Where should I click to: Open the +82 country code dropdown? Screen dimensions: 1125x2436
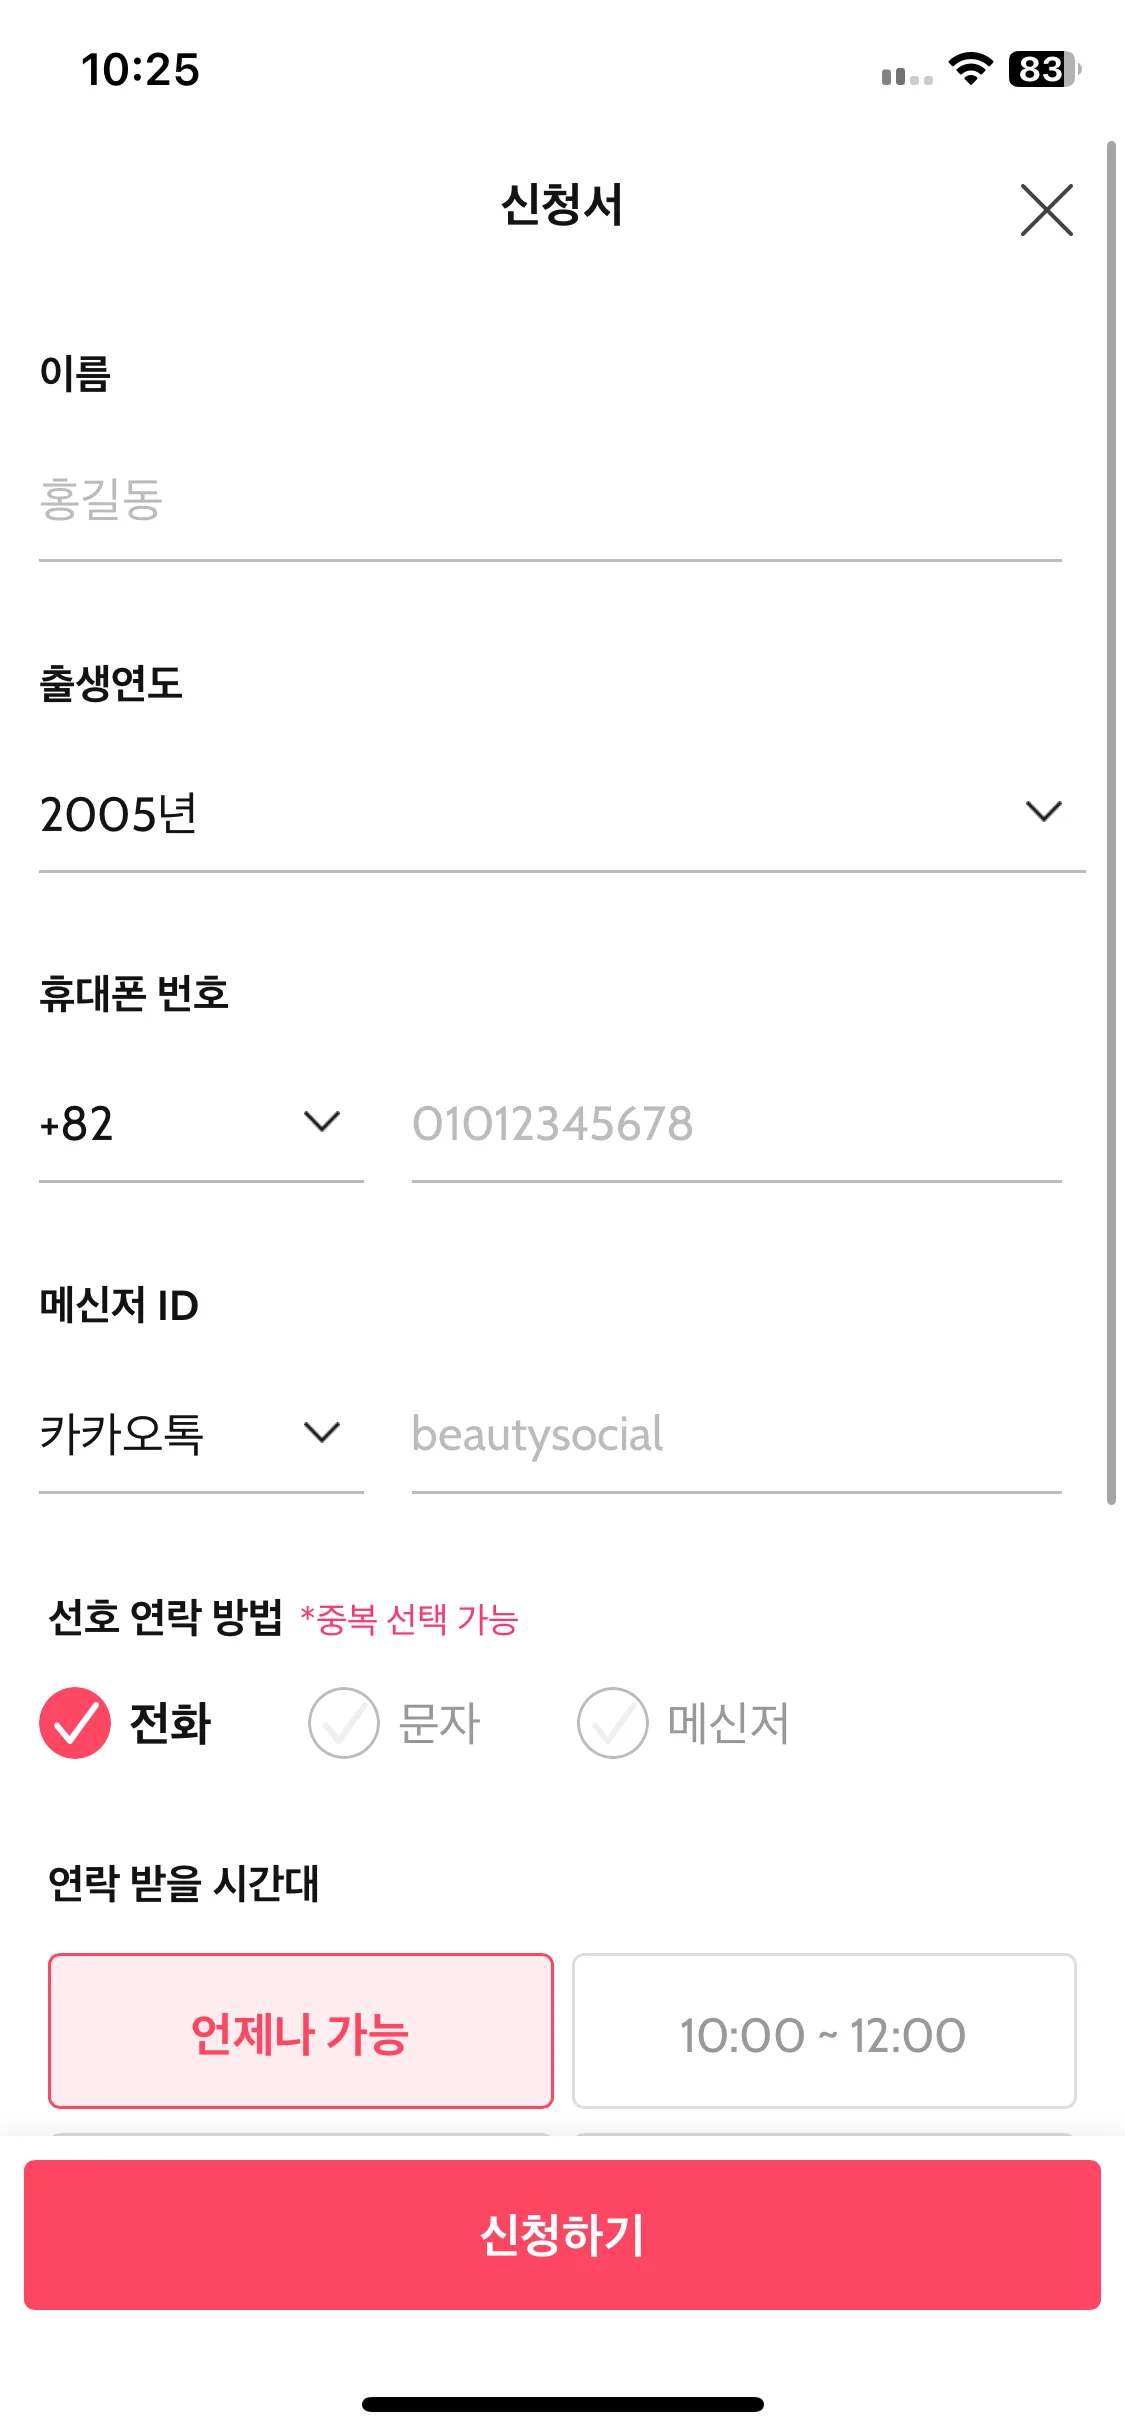coord(201,1124)
